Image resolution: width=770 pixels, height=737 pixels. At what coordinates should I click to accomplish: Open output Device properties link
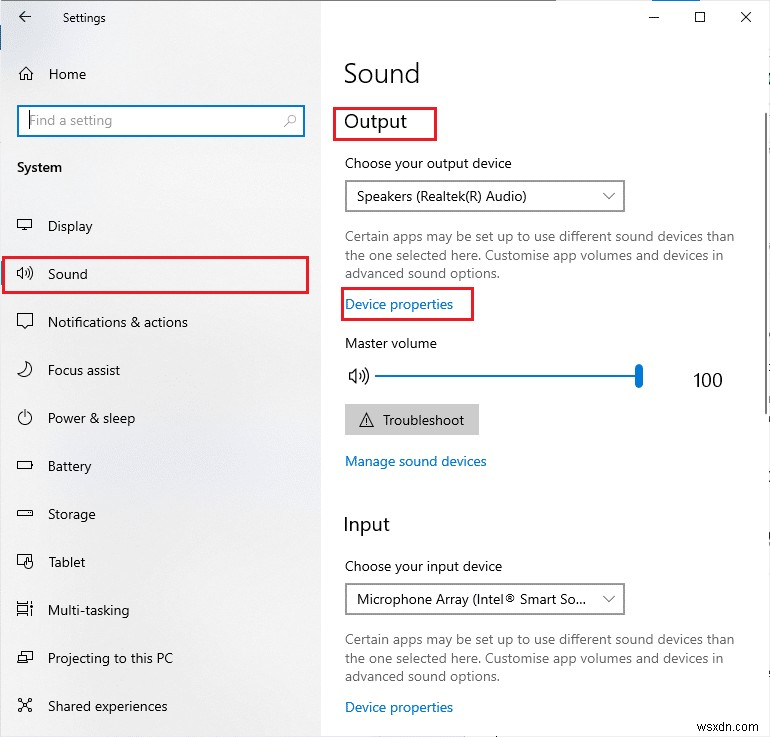click(x=399, y=304)
